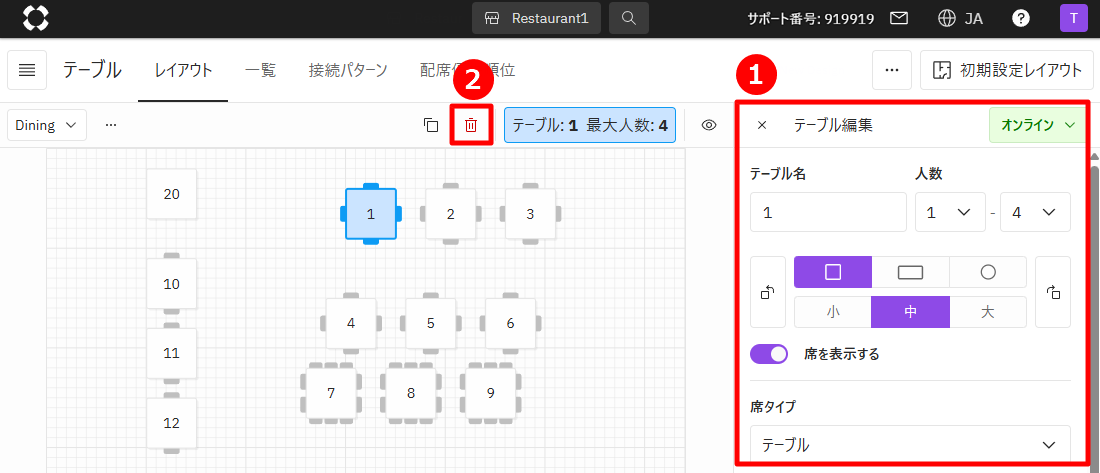This screenshot has width=1100, height=473.
Task: Open the help question mark icon
Action: pyautogui.click(x=1021, y=18)
